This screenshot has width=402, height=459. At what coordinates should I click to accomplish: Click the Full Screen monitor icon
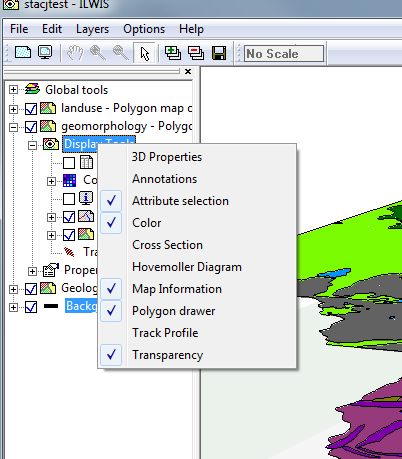point(45,52)
